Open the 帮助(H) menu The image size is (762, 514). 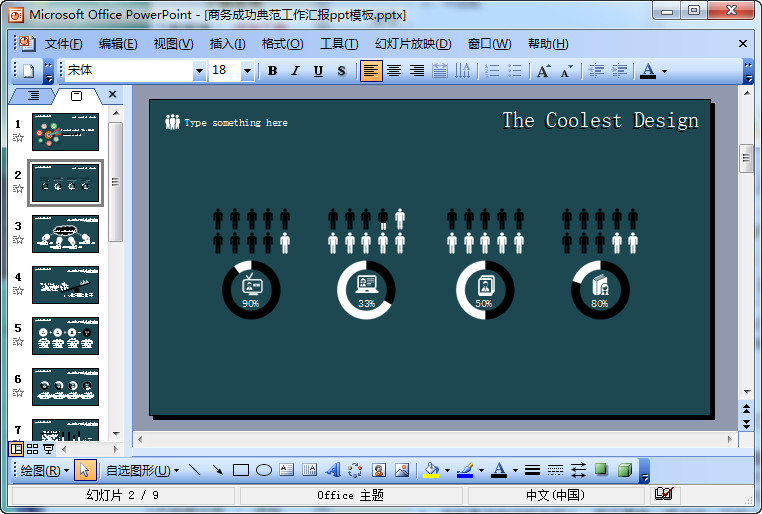(x=548, y=44)
